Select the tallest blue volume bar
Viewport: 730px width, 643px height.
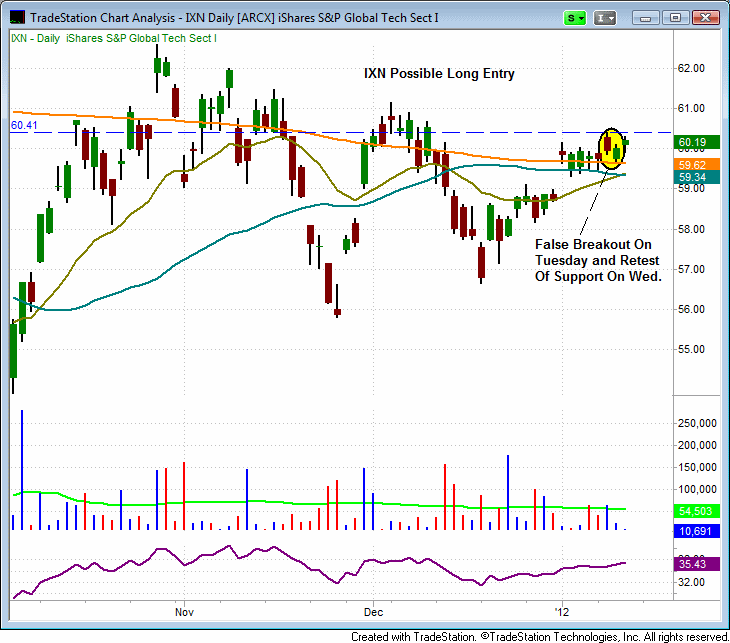pos(22,470)
